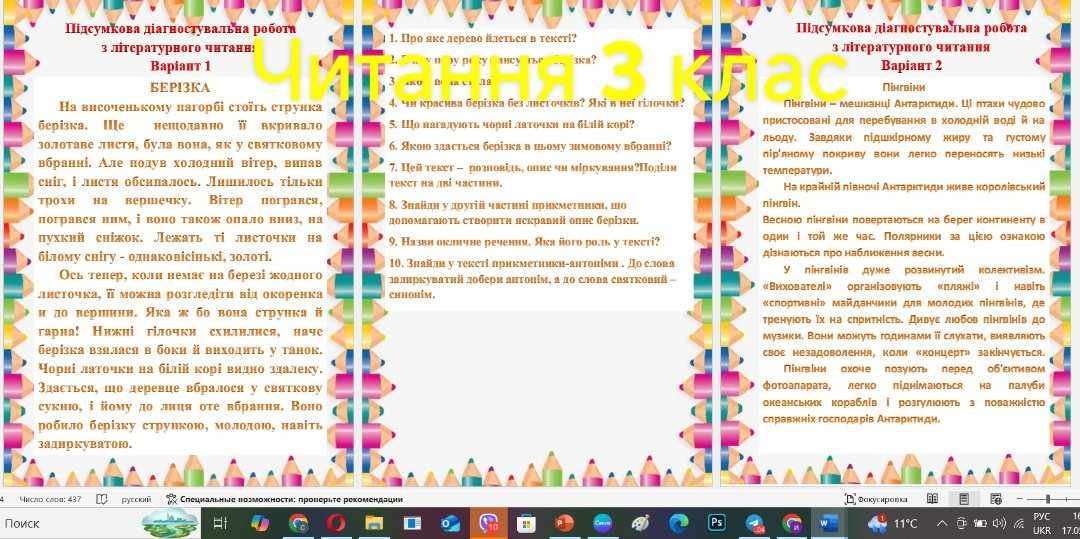Open the spelling check book icon in status bar
1080x539 pixels.
click(102, 499)
